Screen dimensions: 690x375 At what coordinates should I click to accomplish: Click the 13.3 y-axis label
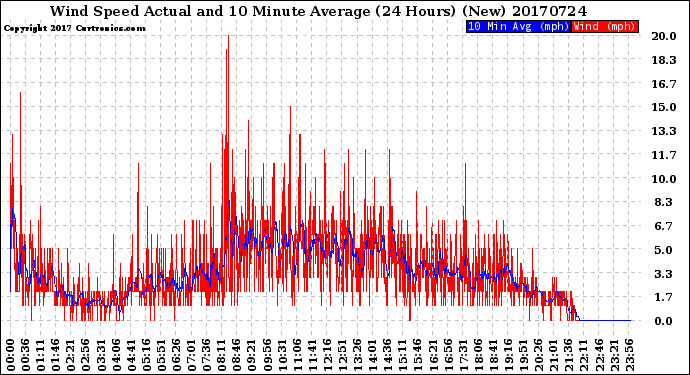point(664,131)
